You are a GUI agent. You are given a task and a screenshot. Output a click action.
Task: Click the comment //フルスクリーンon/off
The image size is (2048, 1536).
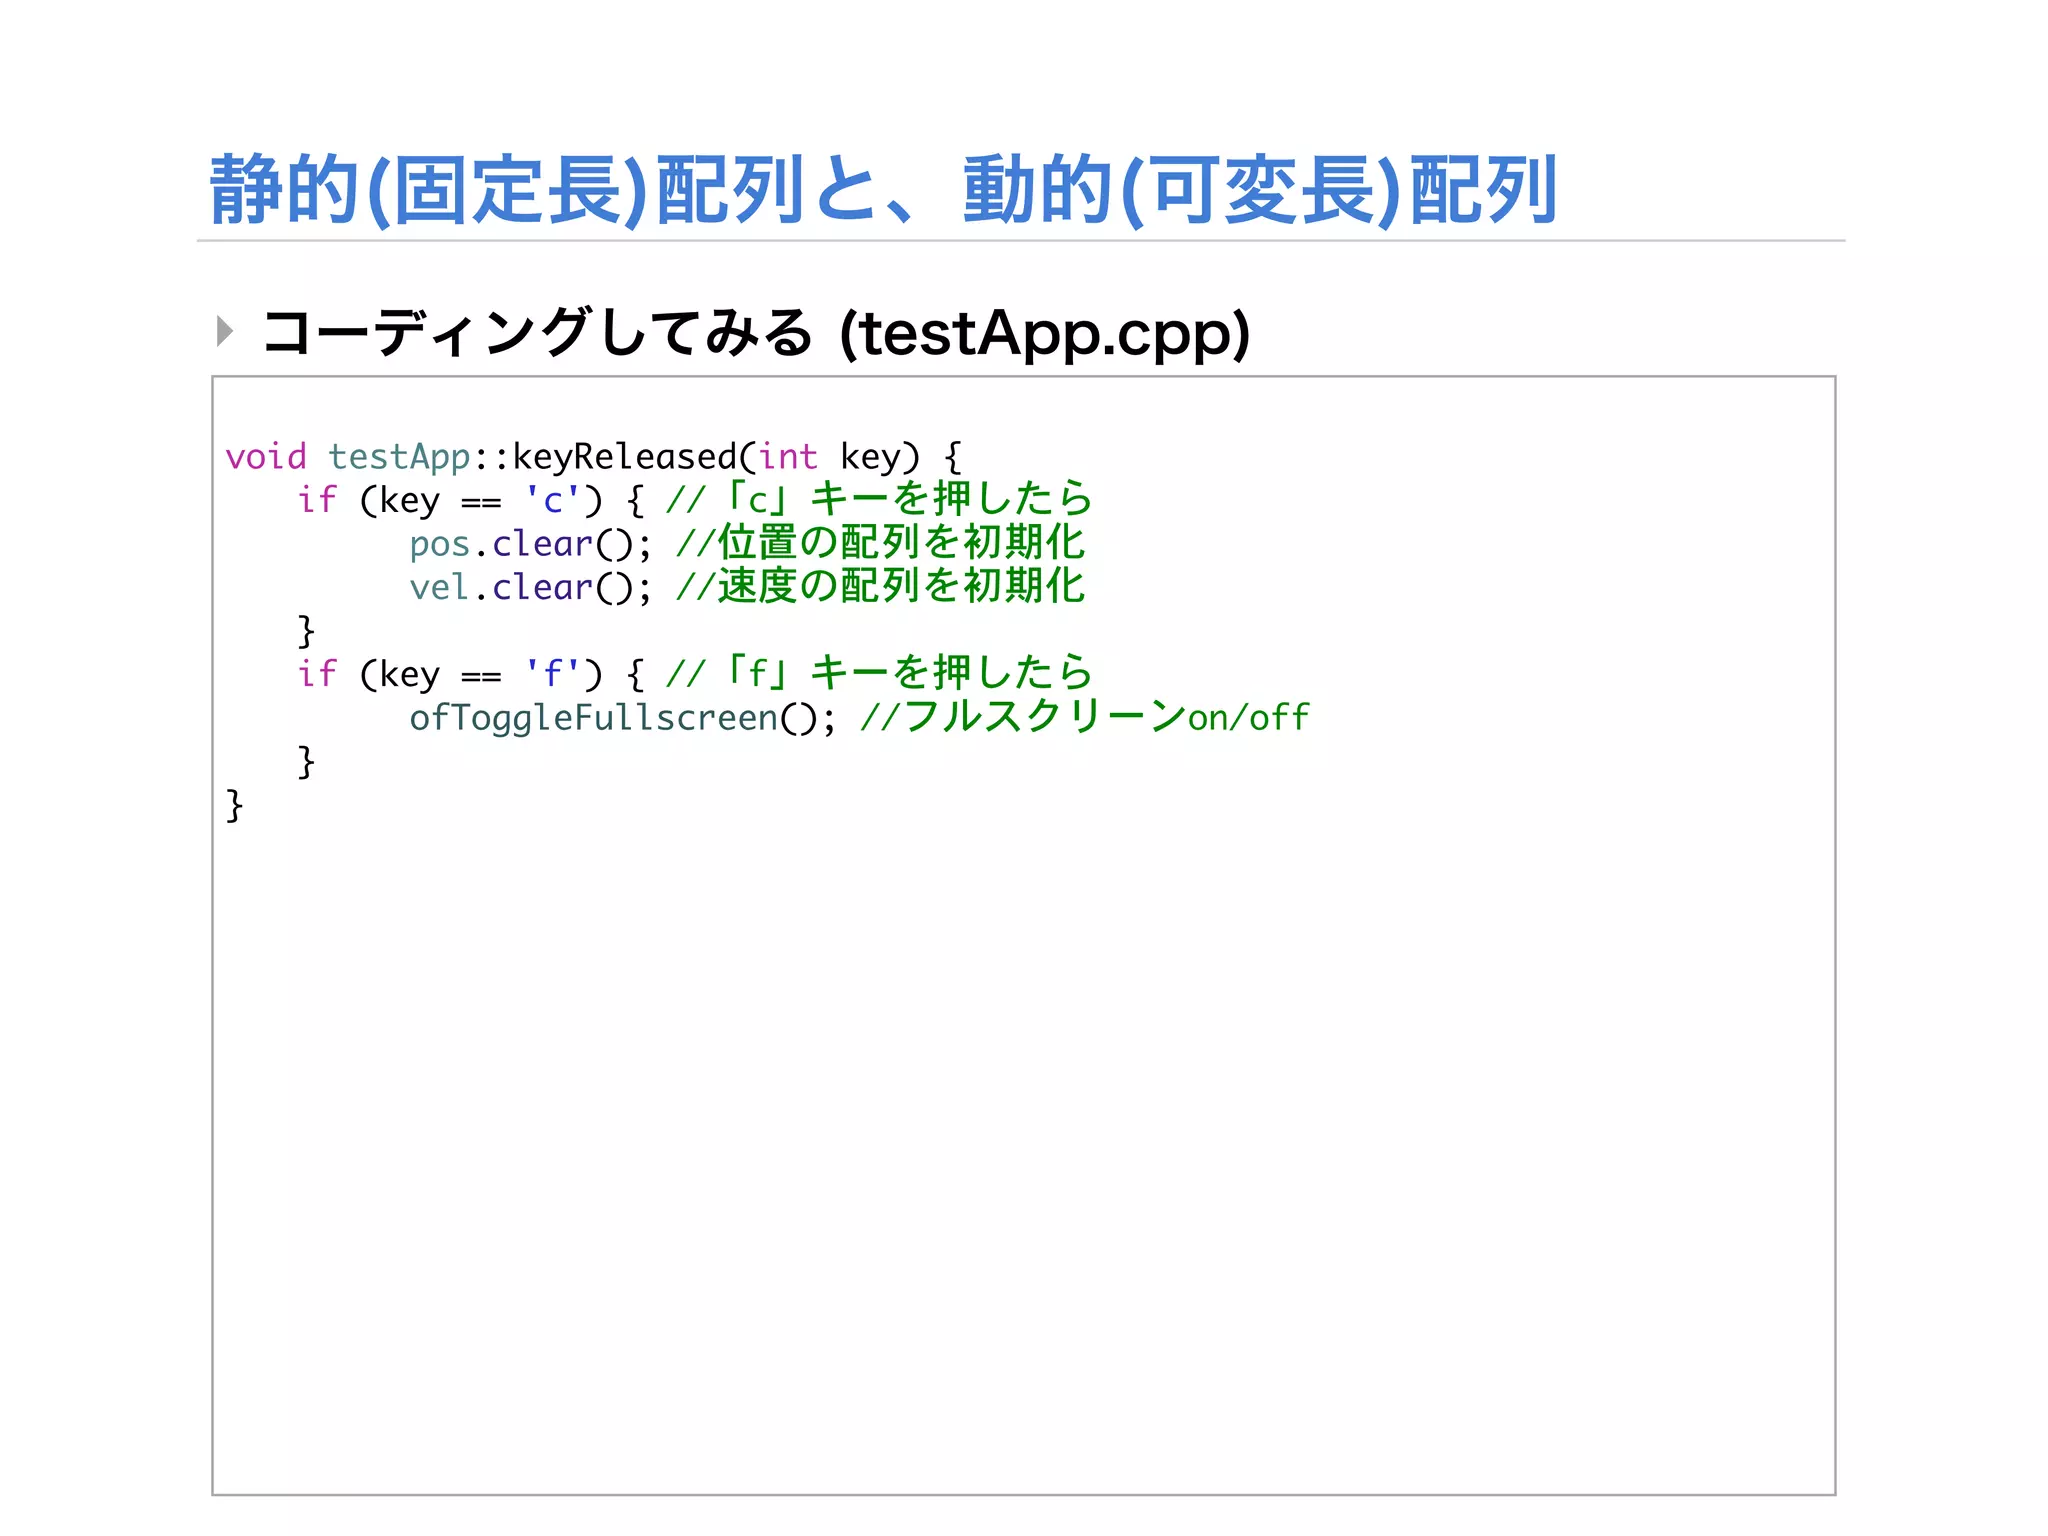1085,717
